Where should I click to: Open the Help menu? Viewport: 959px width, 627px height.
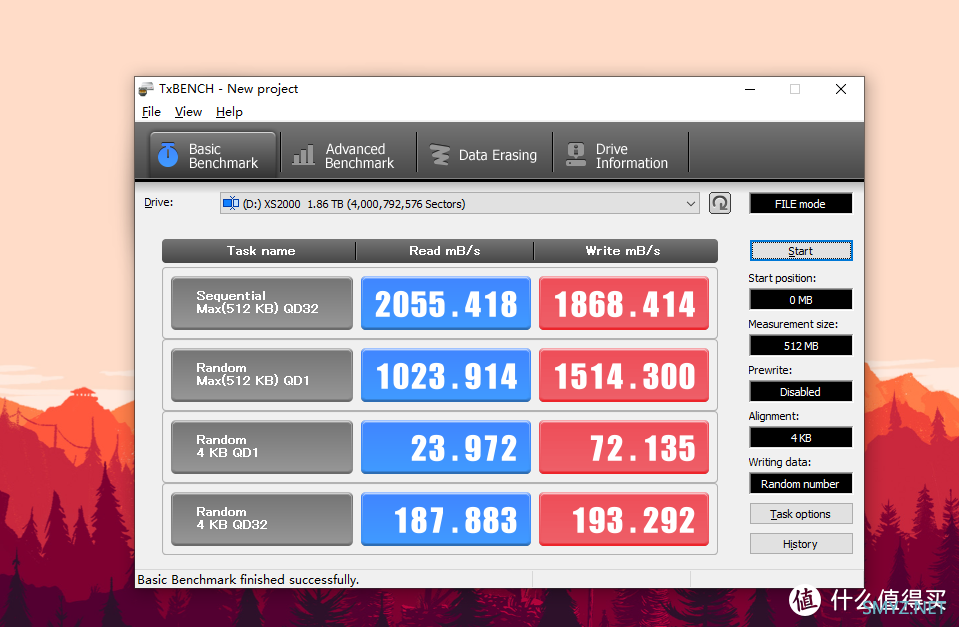click(229, 112)
